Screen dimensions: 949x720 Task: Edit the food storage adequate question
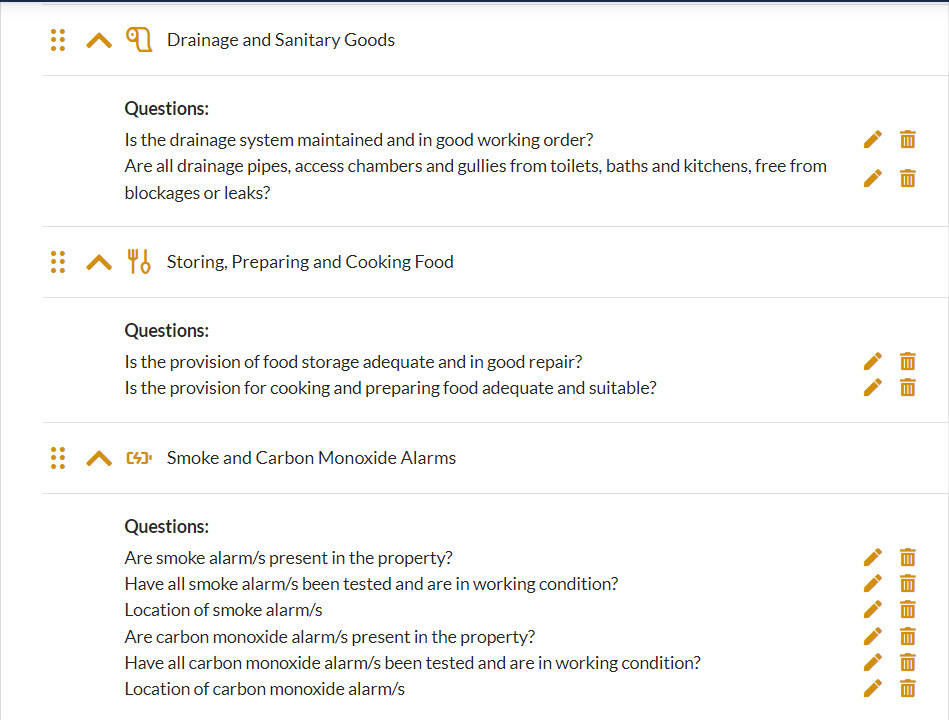pyautogui.click(x=872, y=362)
